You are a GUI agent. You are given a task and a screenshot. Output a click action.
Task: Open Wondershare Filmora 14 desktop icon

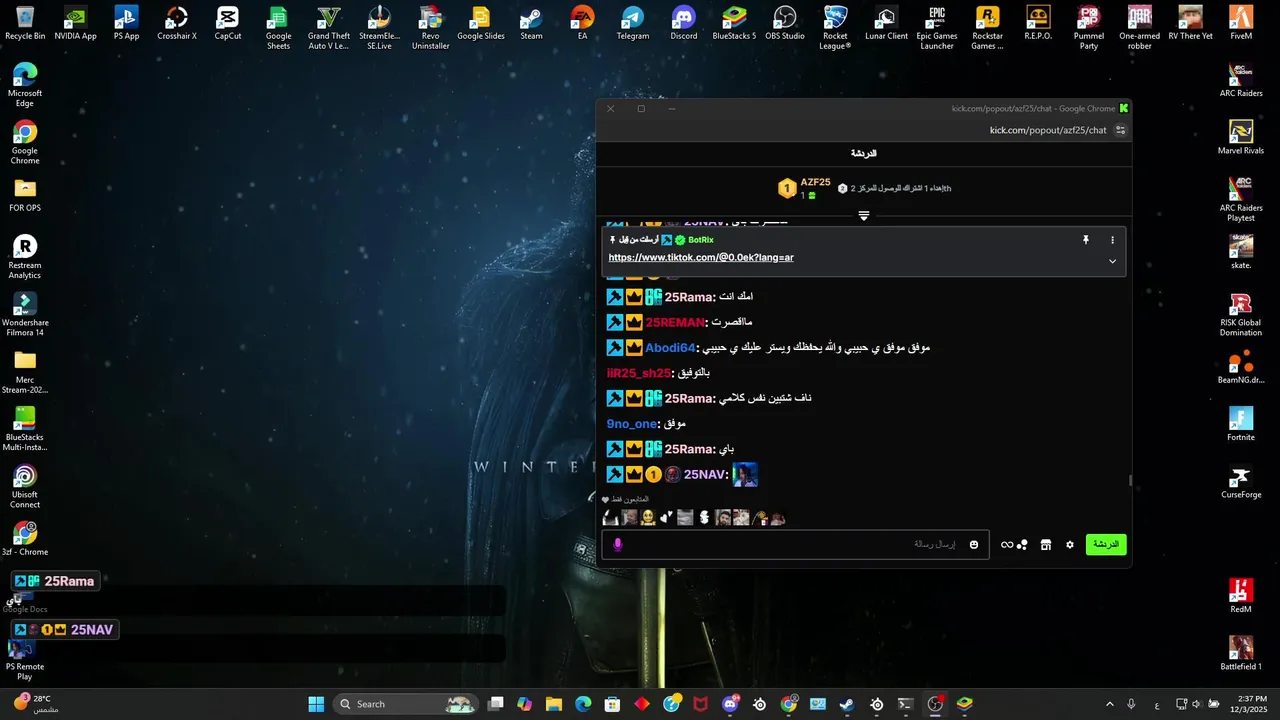25,315
